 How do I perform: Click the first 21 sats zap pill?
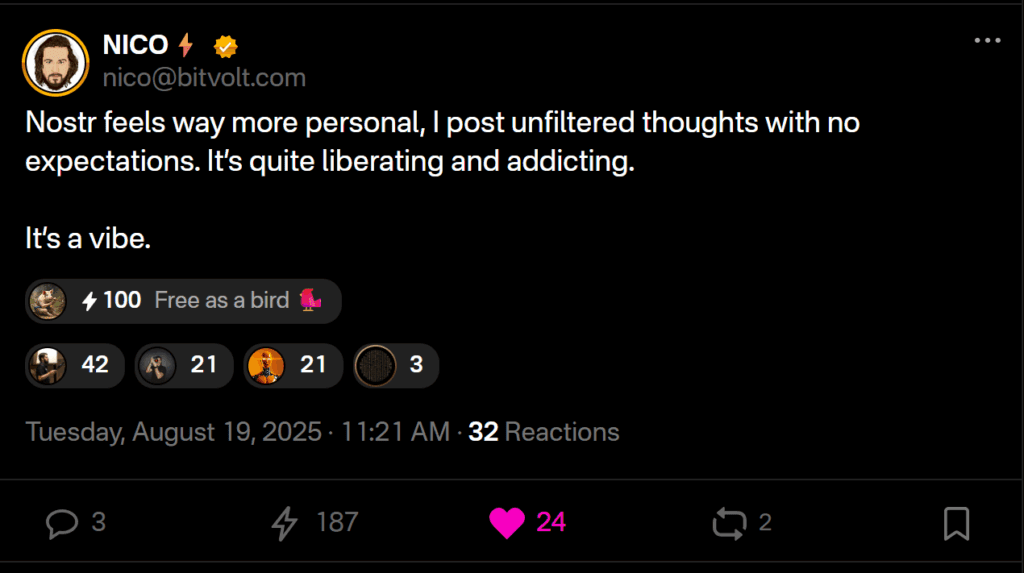click(x=184, y=366)
